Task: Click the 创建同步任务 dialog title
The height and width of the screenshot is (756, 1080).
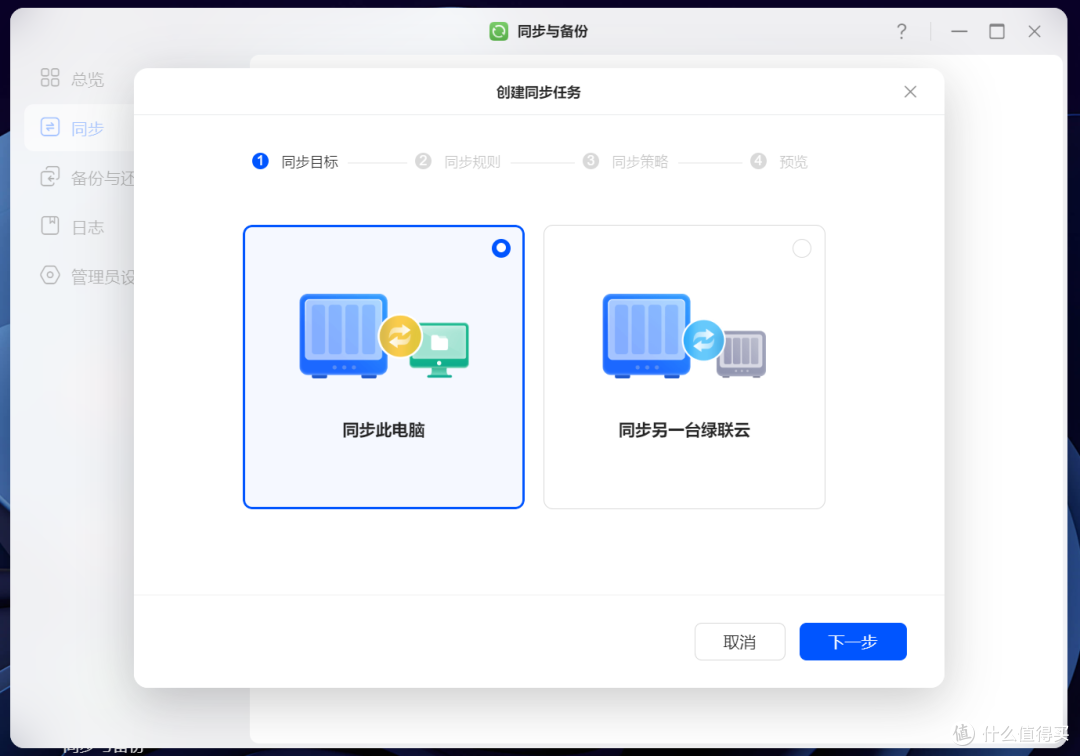Action: [539, 92]
